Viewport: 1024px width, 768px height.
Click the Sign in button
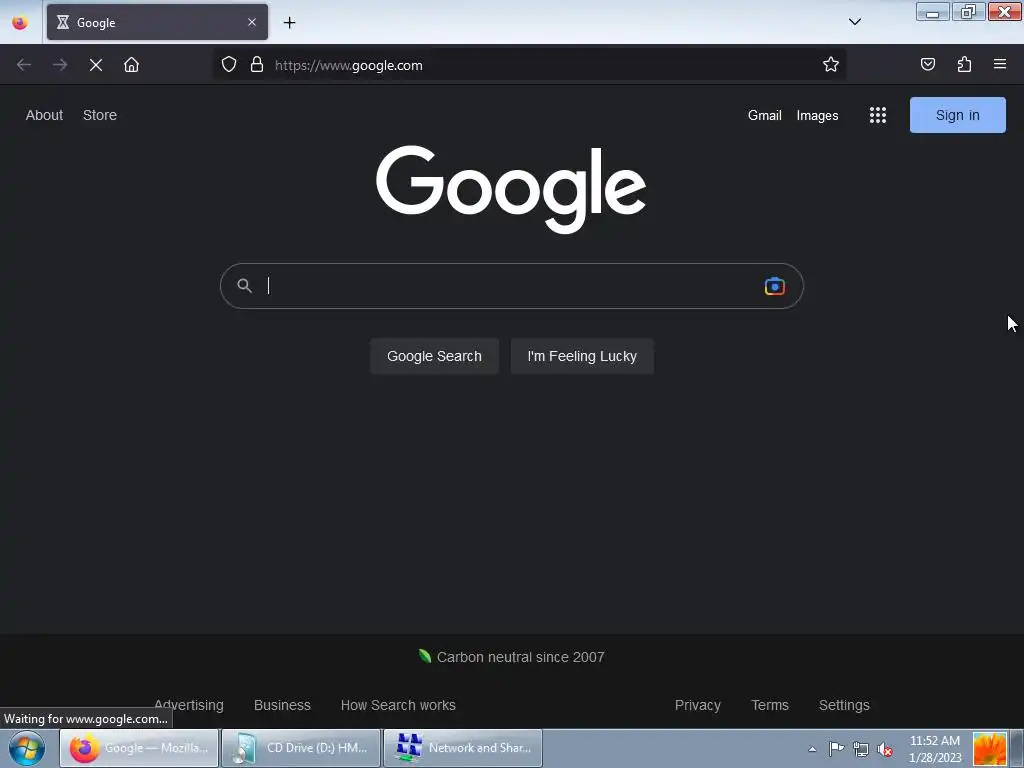click(x=957, y=115)
